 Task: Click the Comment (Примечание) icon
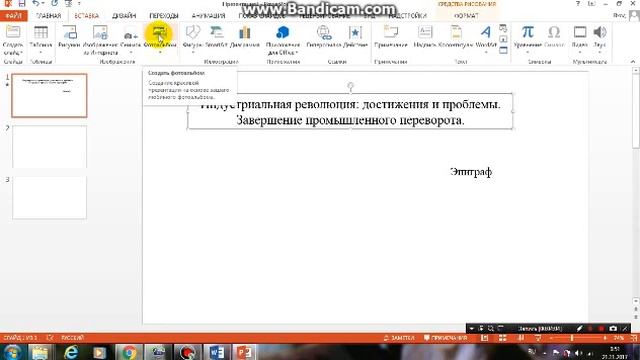pyautogui.click(x=390, y=32)
